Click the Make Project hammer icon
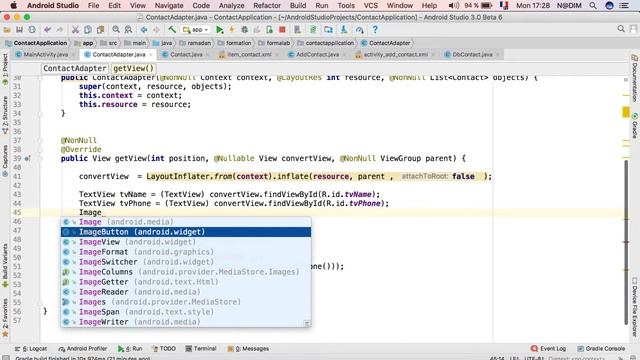This screenshot has width=640, height=360. coord(172,30)
